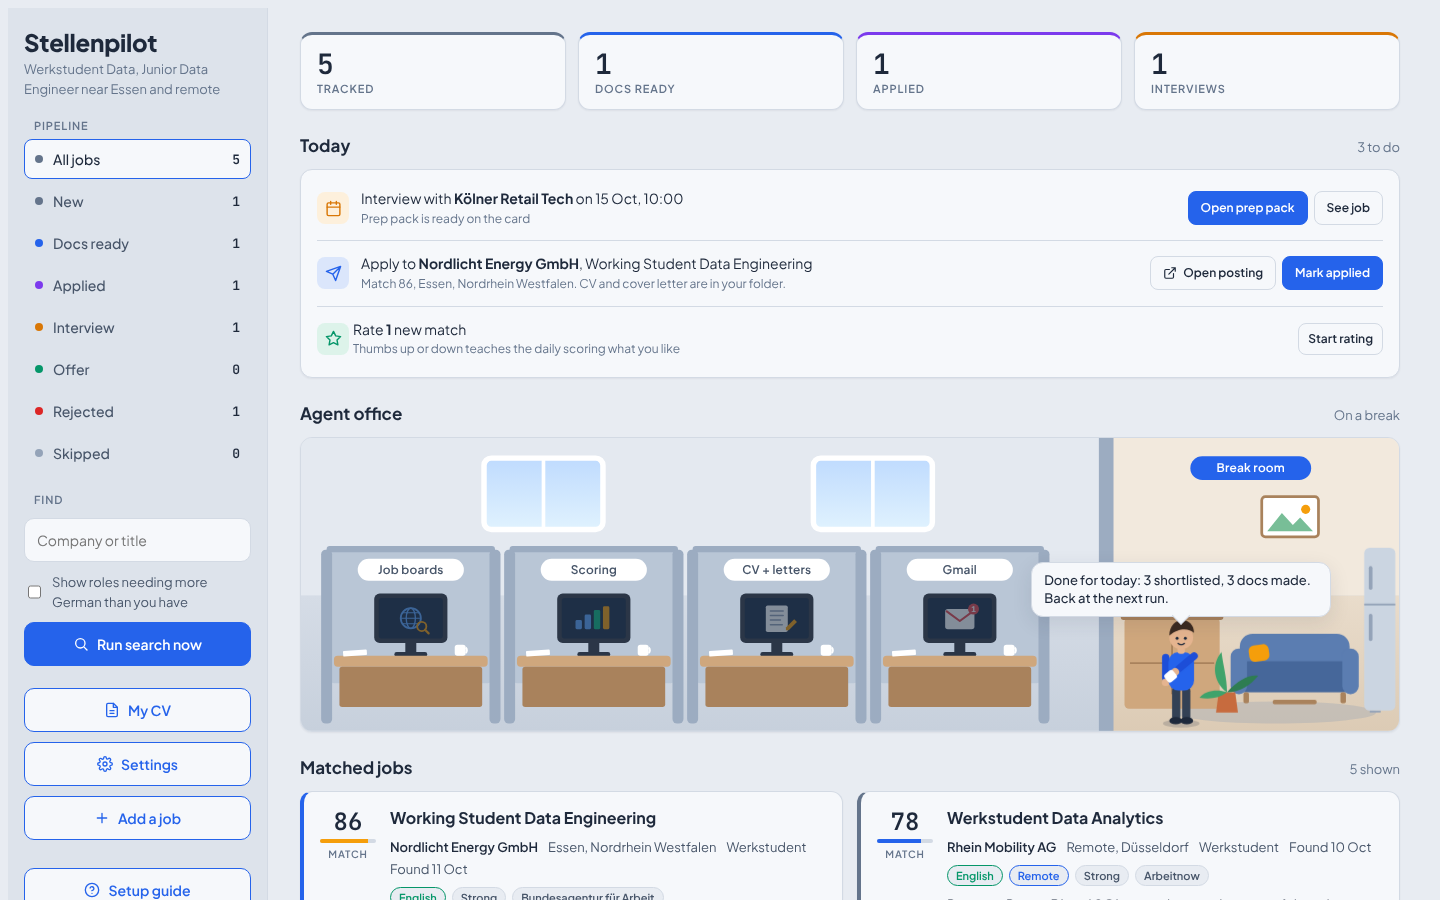The width and height of the screenshot is (1440, 900).
Task: Click the agent character in the break room
Action: click(x=1181, y=672)
